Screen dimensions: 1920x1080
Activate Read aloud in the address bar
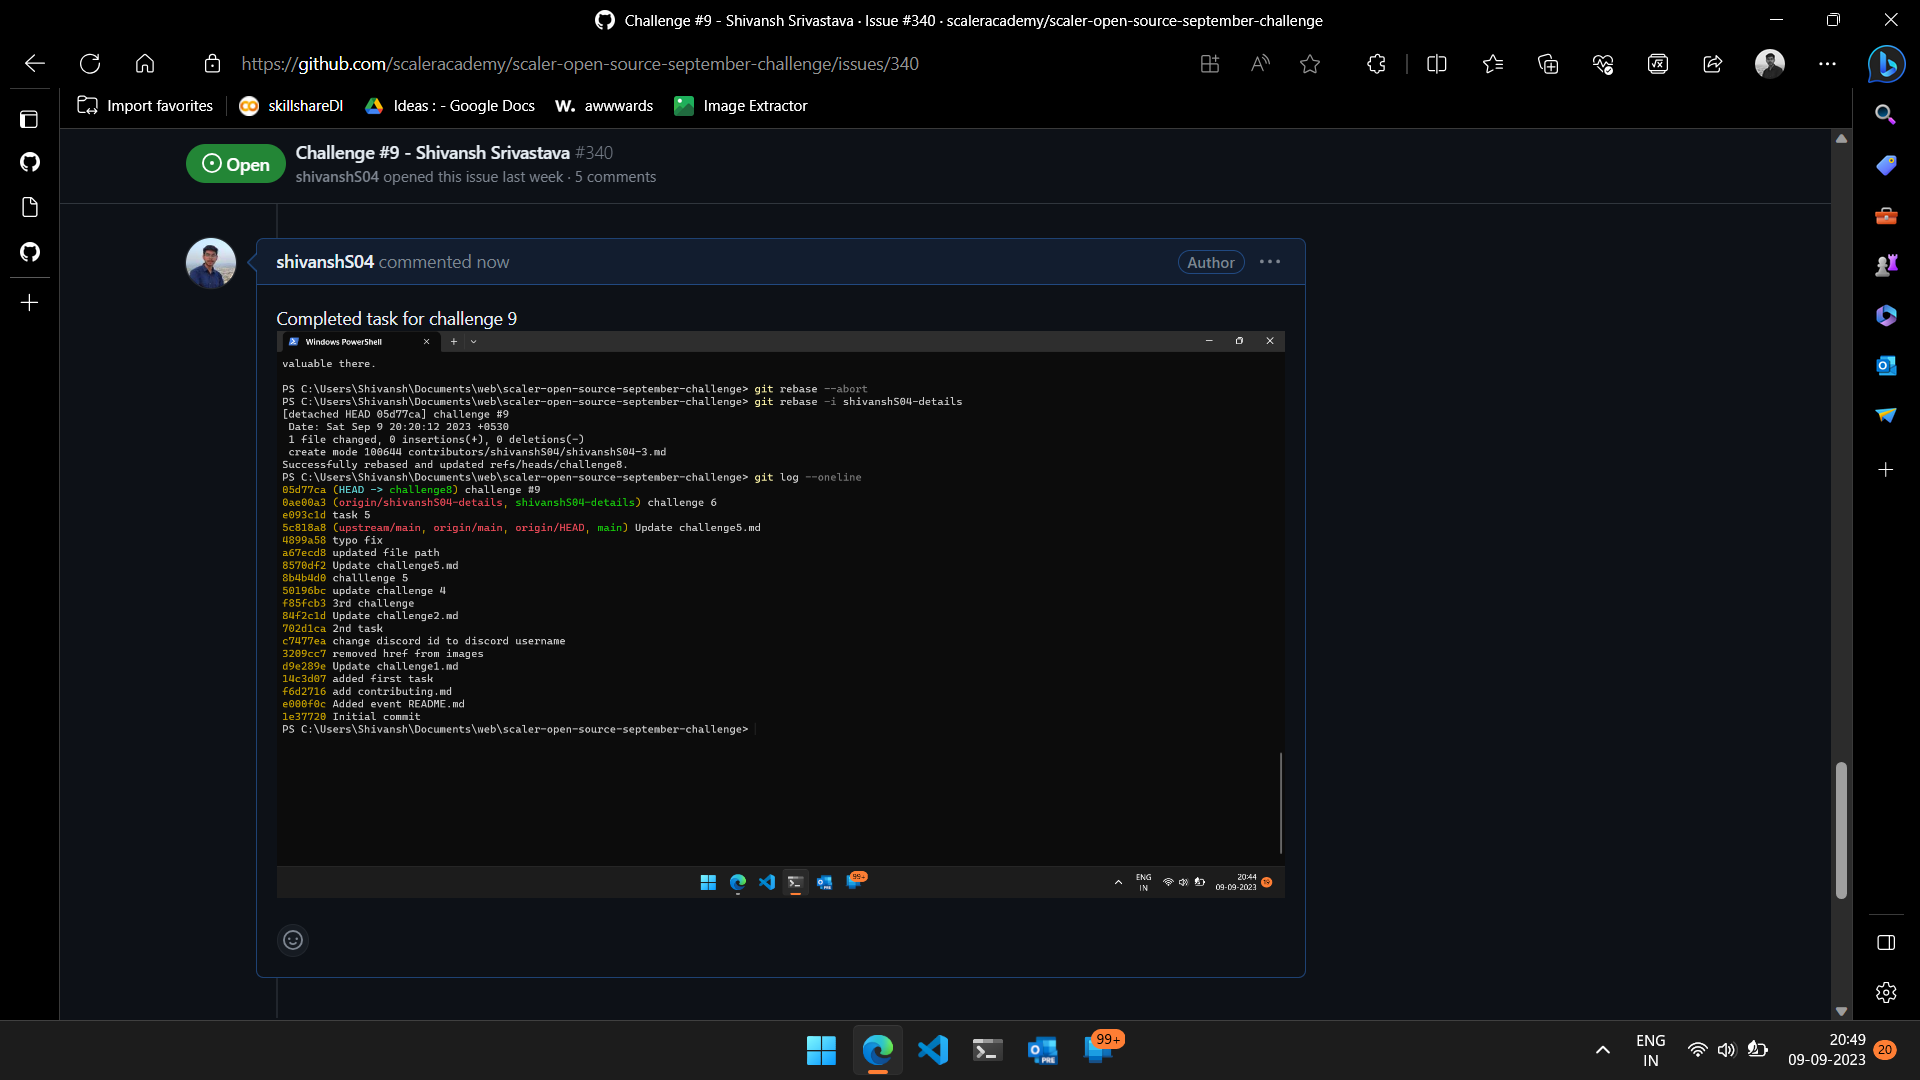1259,63
